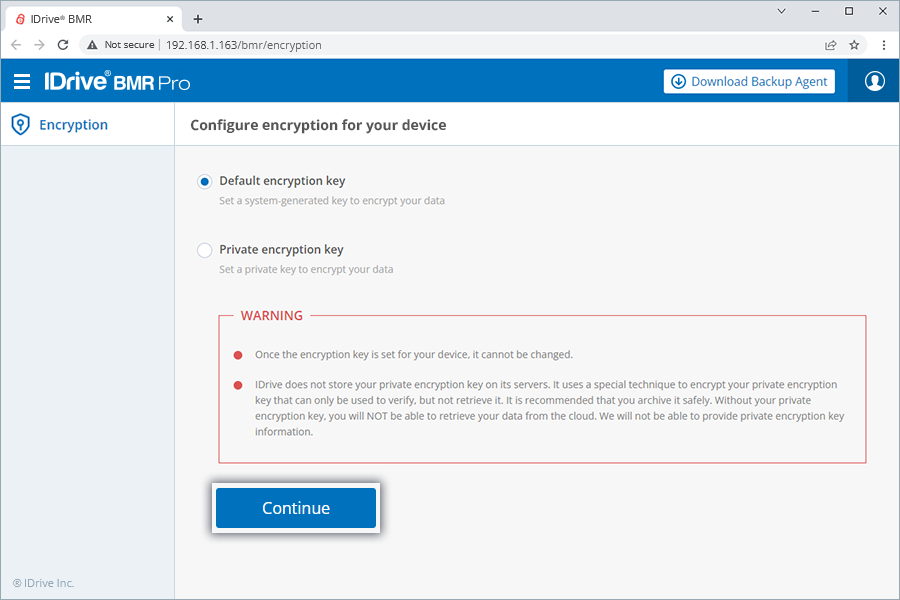Click the Download Backup Agent button

click(x=748, y=81)
